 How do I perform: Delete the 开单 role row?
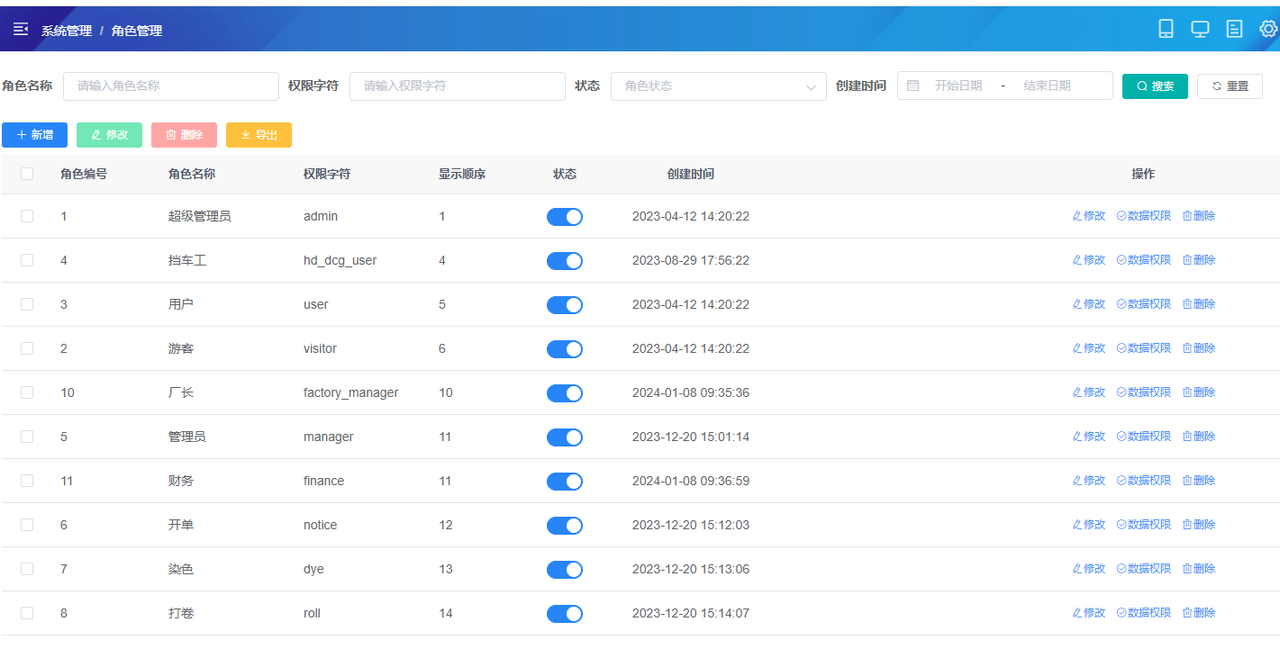pos(1199,524)
